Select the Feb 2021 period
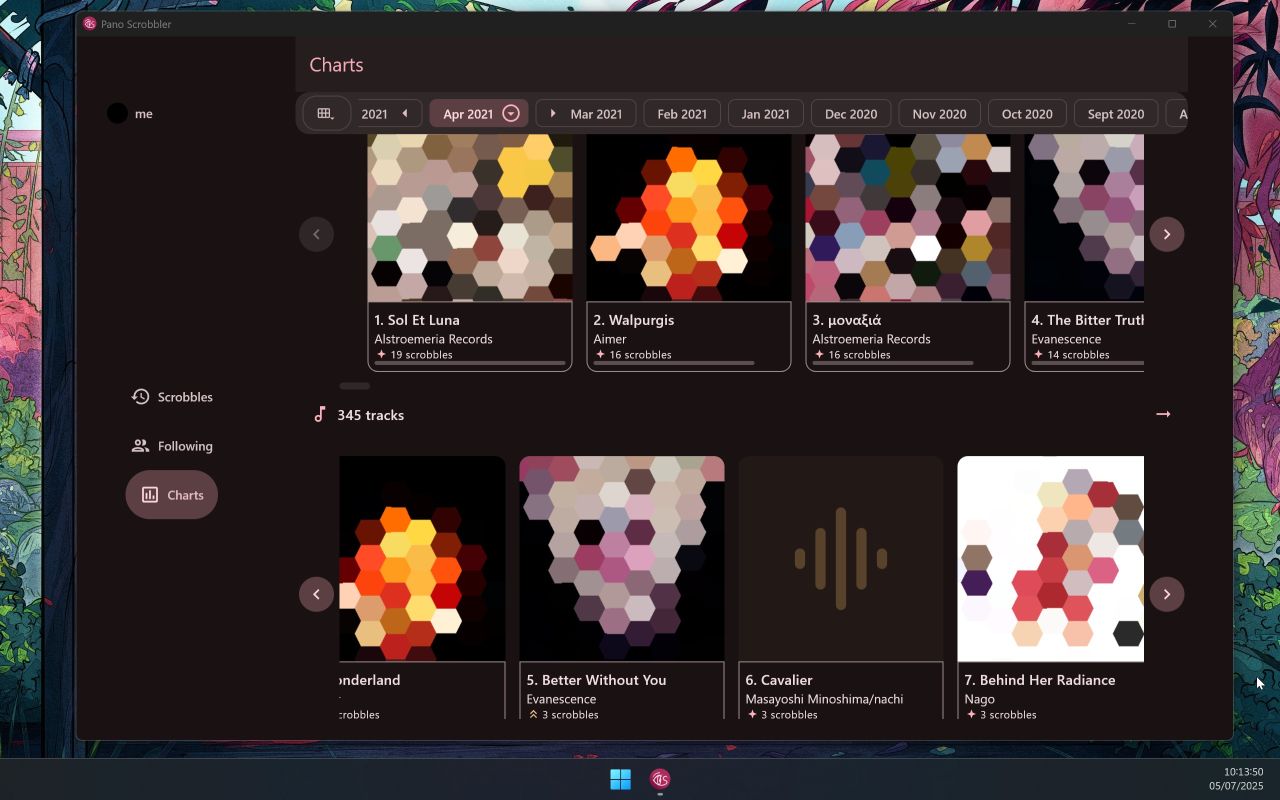This screenshot has height=800, width=1280. coord(682,114)
